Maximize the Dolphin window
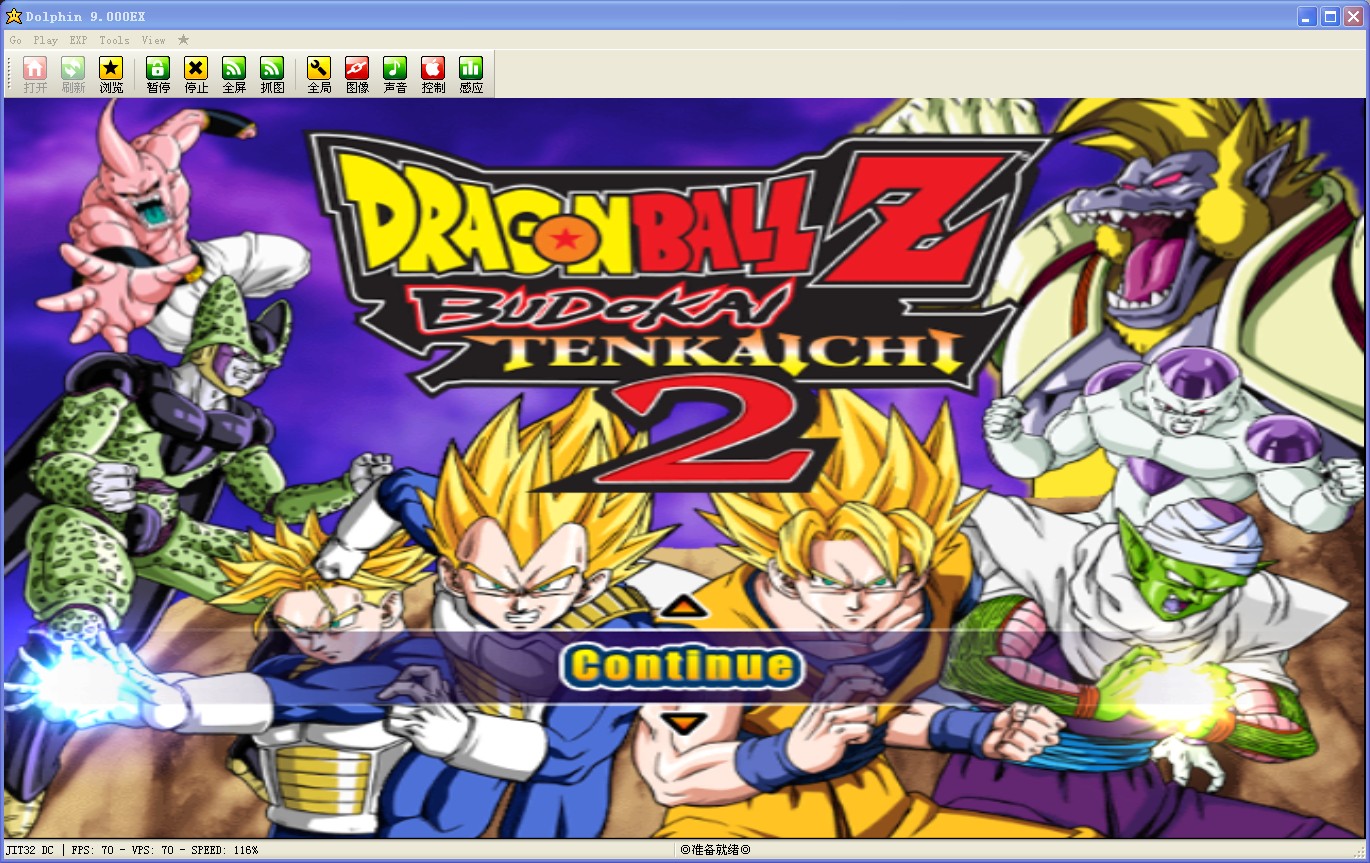 click(x=1331, y=16)
